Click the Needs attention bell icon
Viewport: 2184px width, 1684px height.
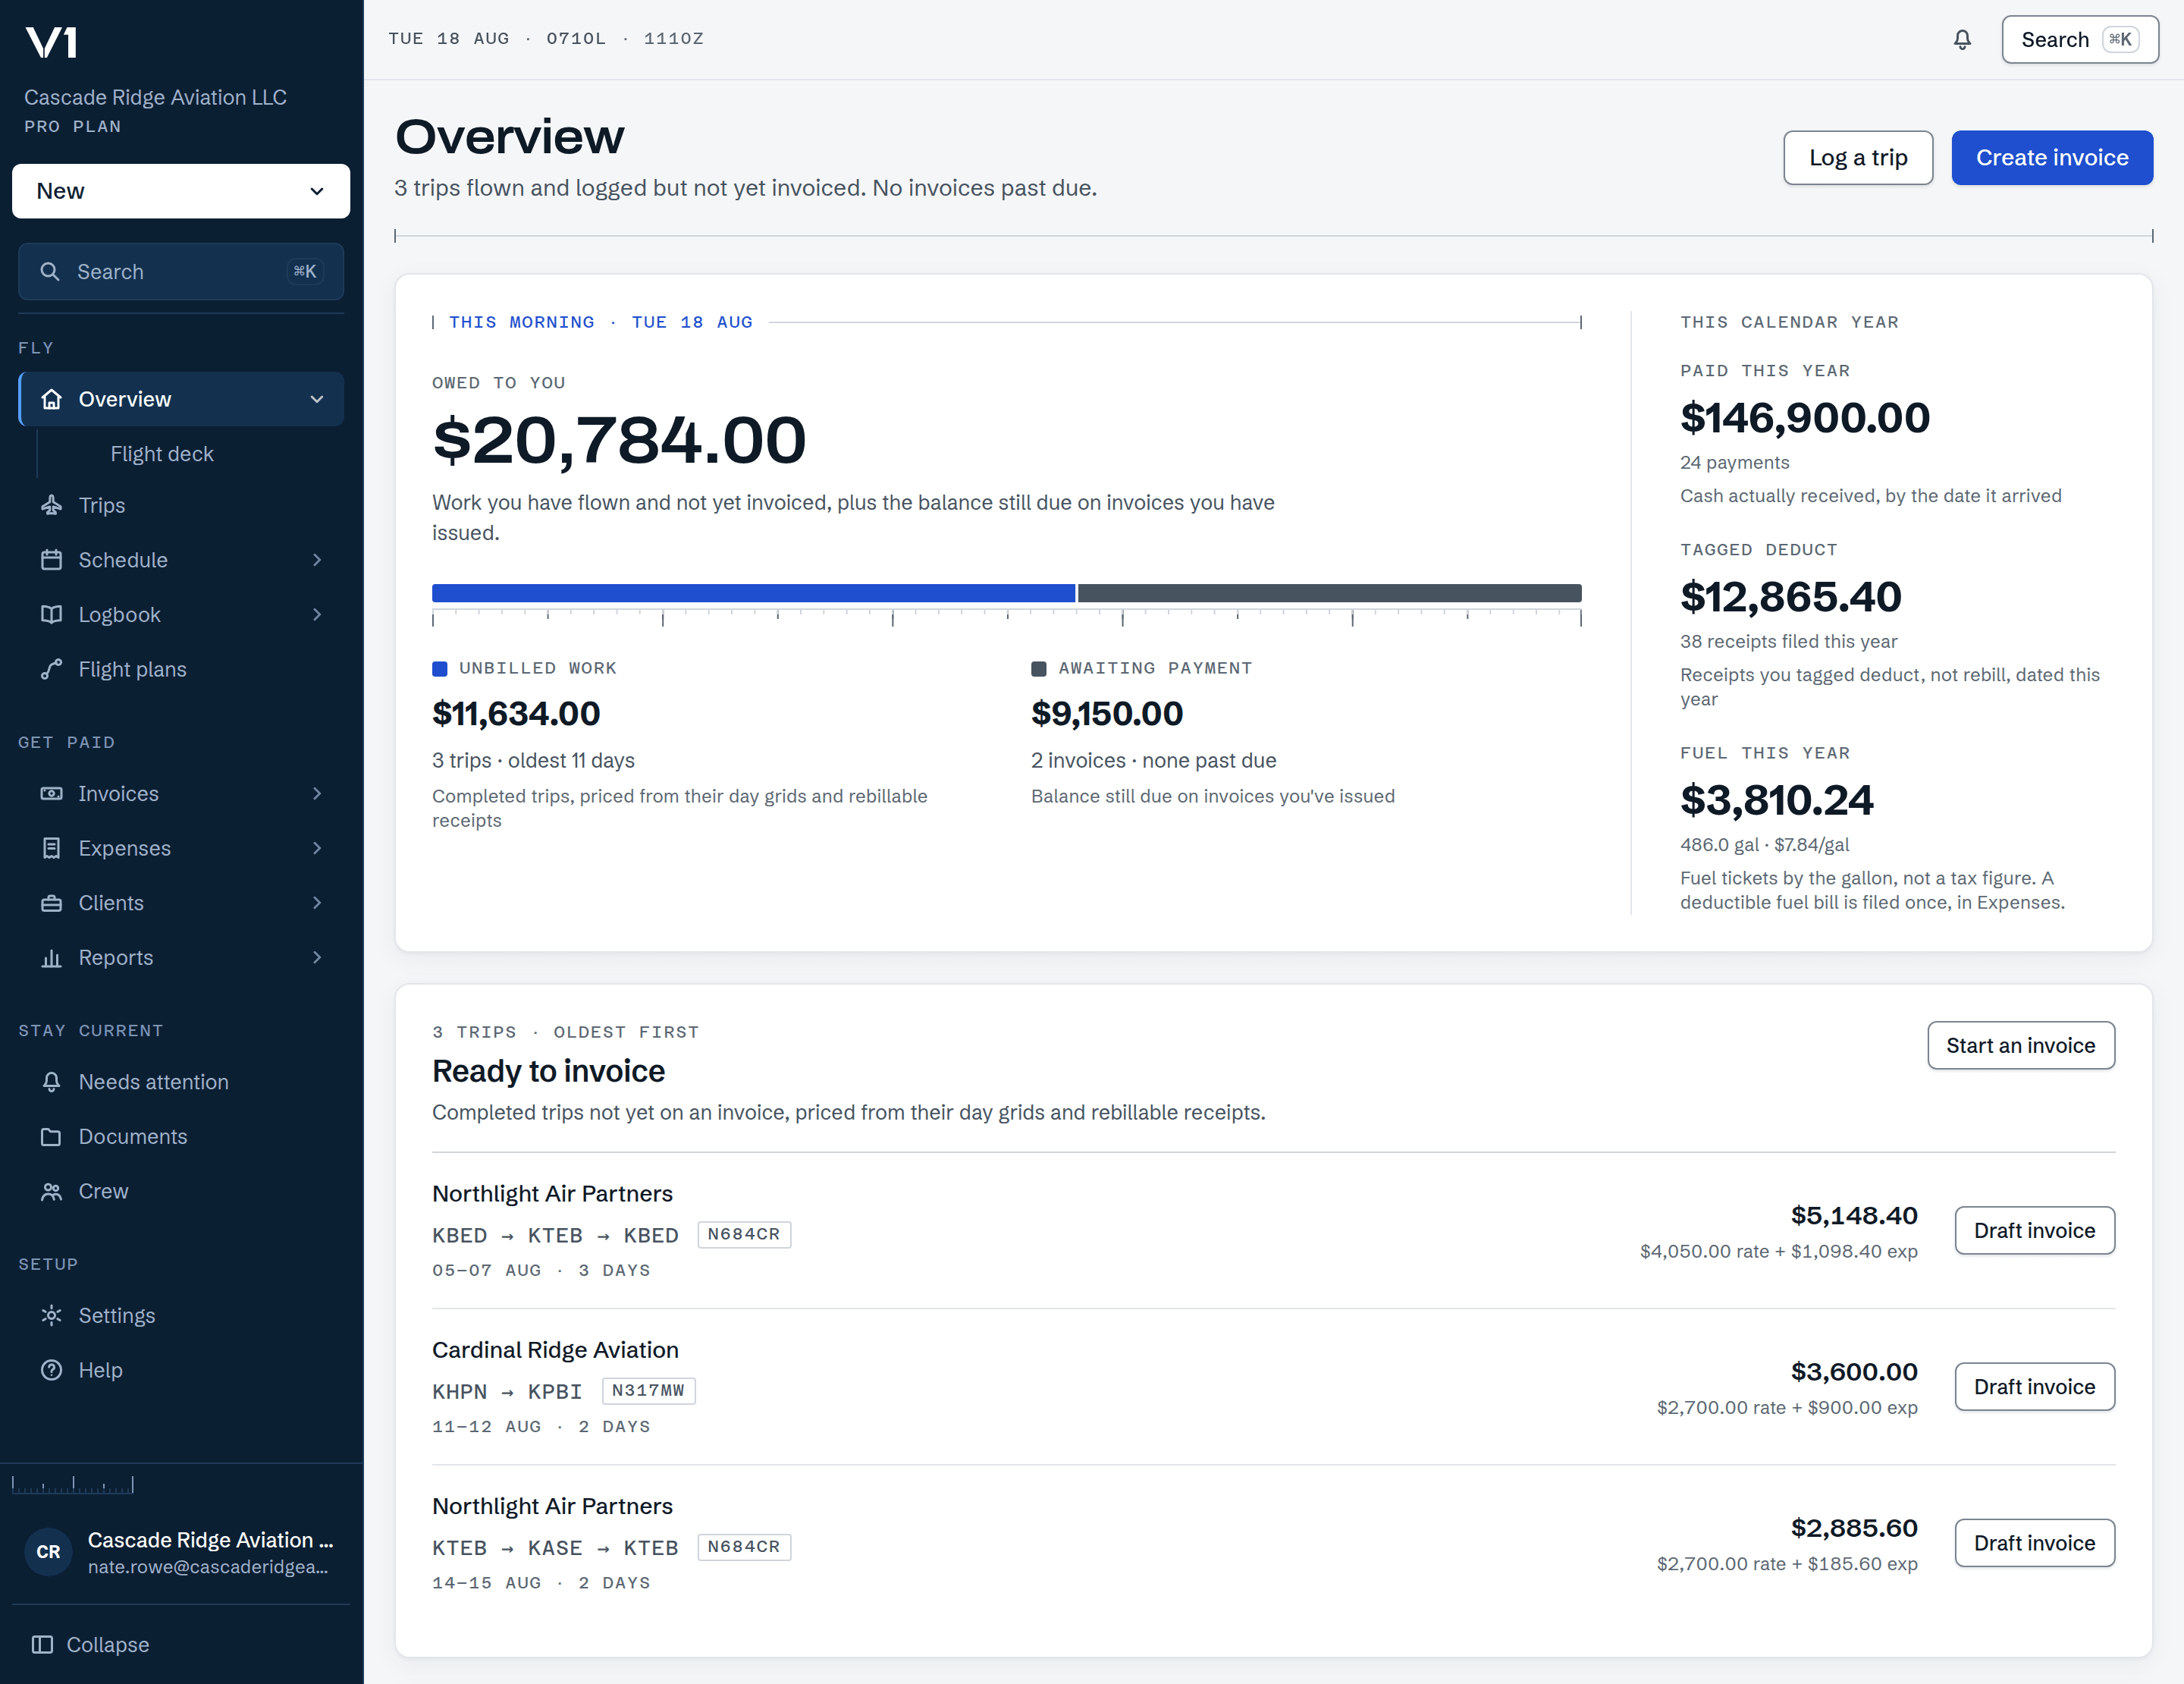click(x=51, y=1082)
